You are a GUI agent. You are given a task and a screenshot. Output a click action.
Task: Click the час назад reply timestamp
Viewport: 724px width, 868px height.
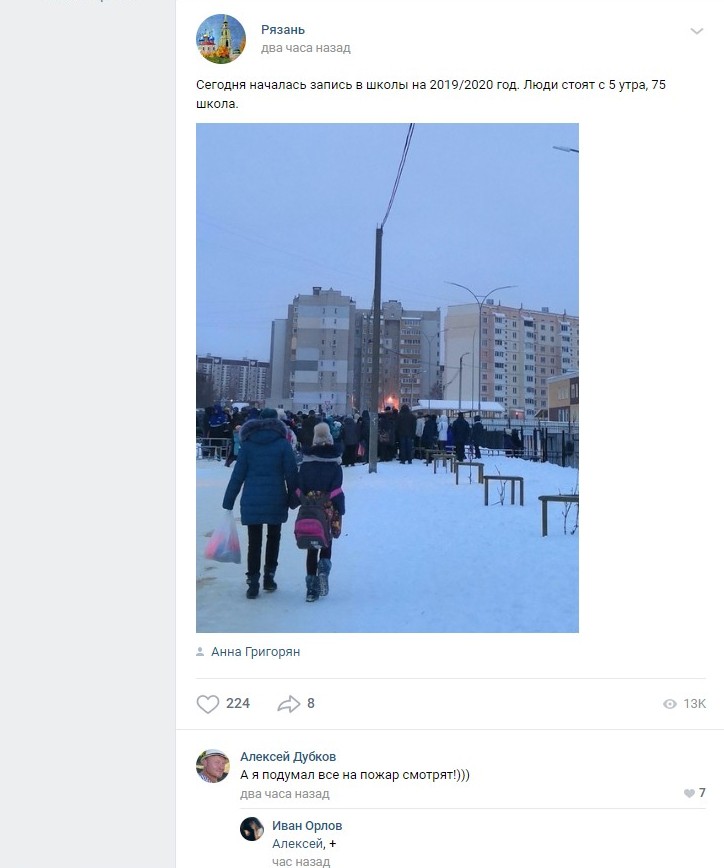coord(301,861)
